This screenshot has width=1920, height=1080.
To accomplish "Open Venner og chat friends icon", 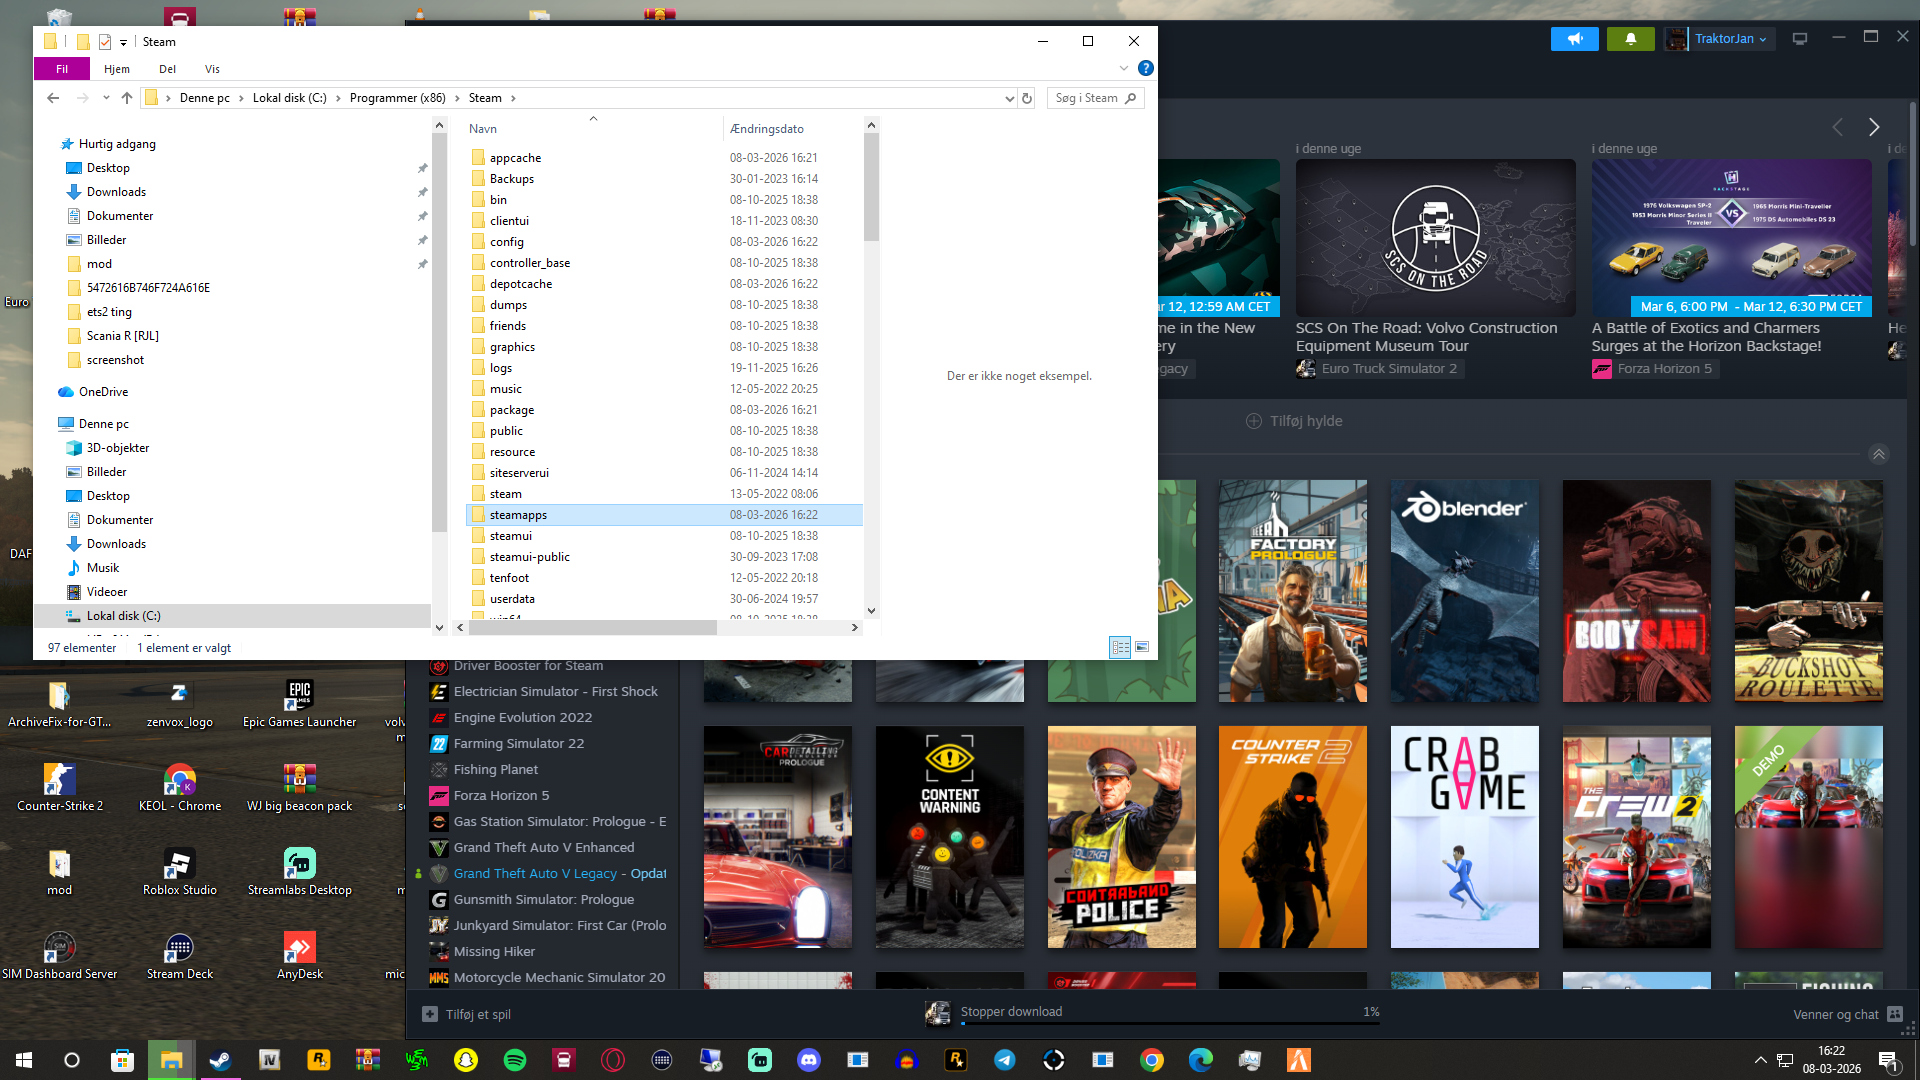I will pyautogui.click(x=1894, y=1014).
